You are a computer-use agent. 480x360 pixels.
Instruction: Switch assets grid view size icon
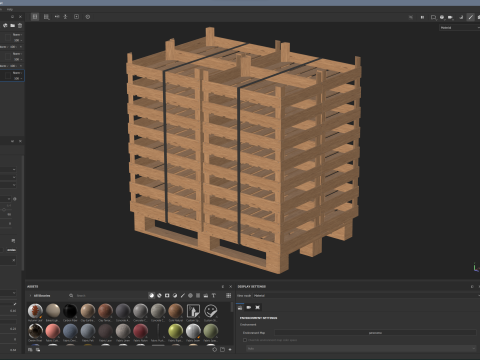(x=229, y=295)
